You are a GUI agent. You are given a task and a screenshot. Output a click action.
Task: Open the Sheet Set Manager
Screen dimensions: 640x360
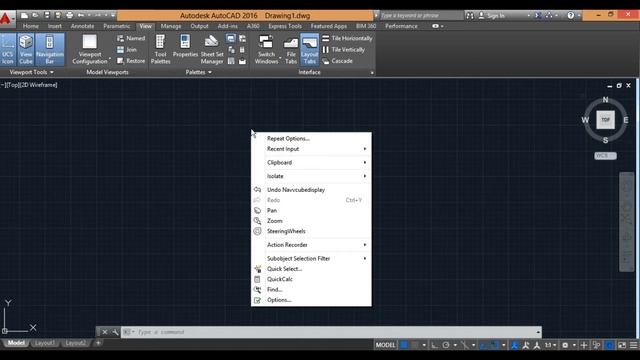(212, 49)
